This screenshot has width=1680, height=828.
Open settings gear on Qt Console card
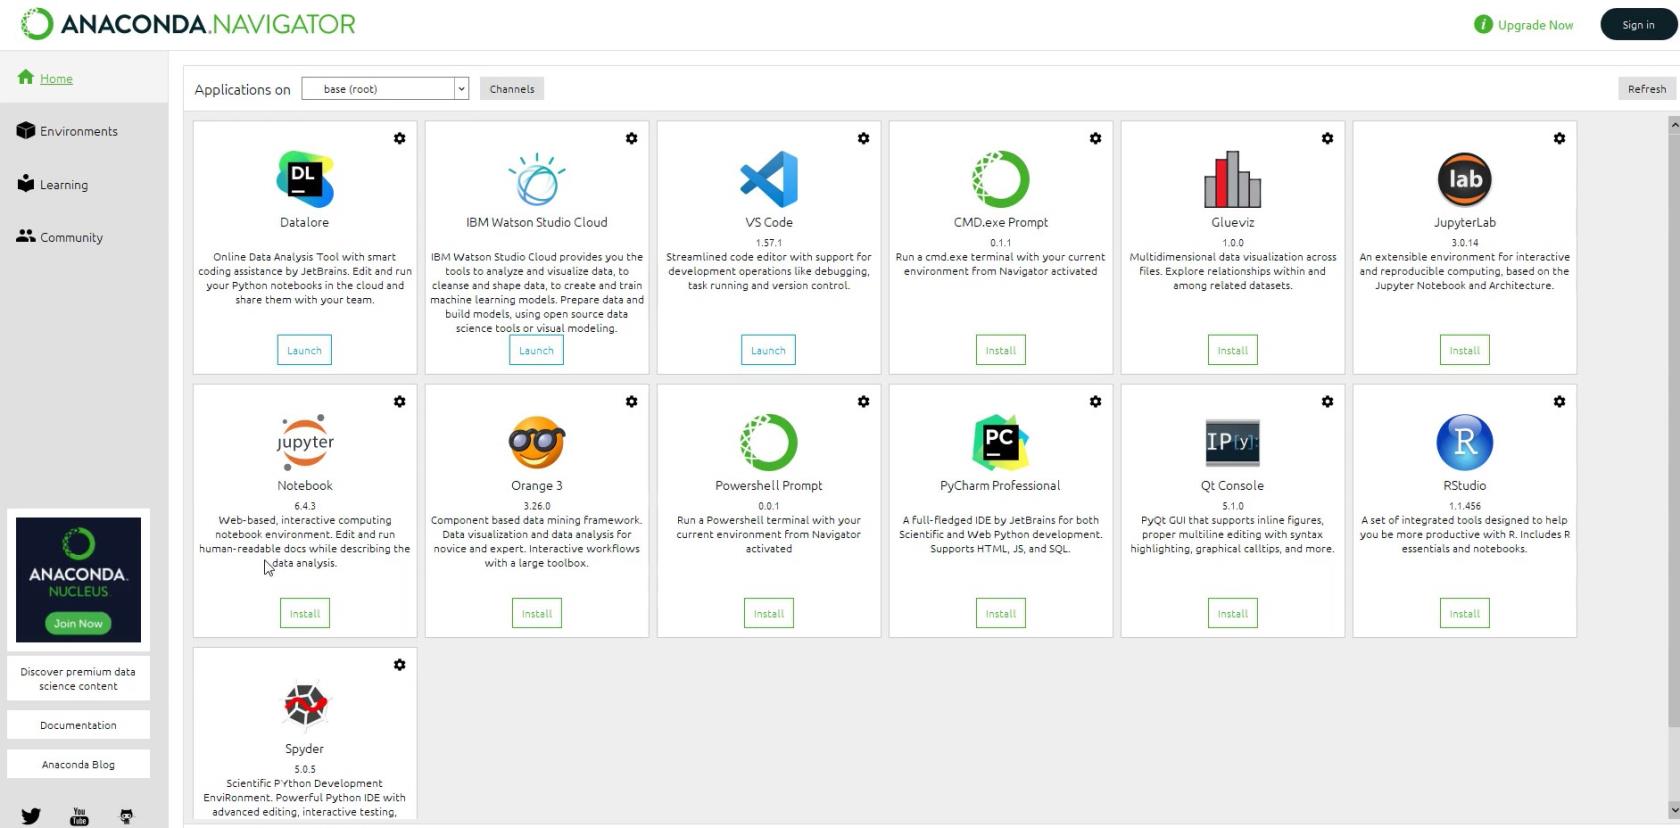click(x=1327, y=401)
